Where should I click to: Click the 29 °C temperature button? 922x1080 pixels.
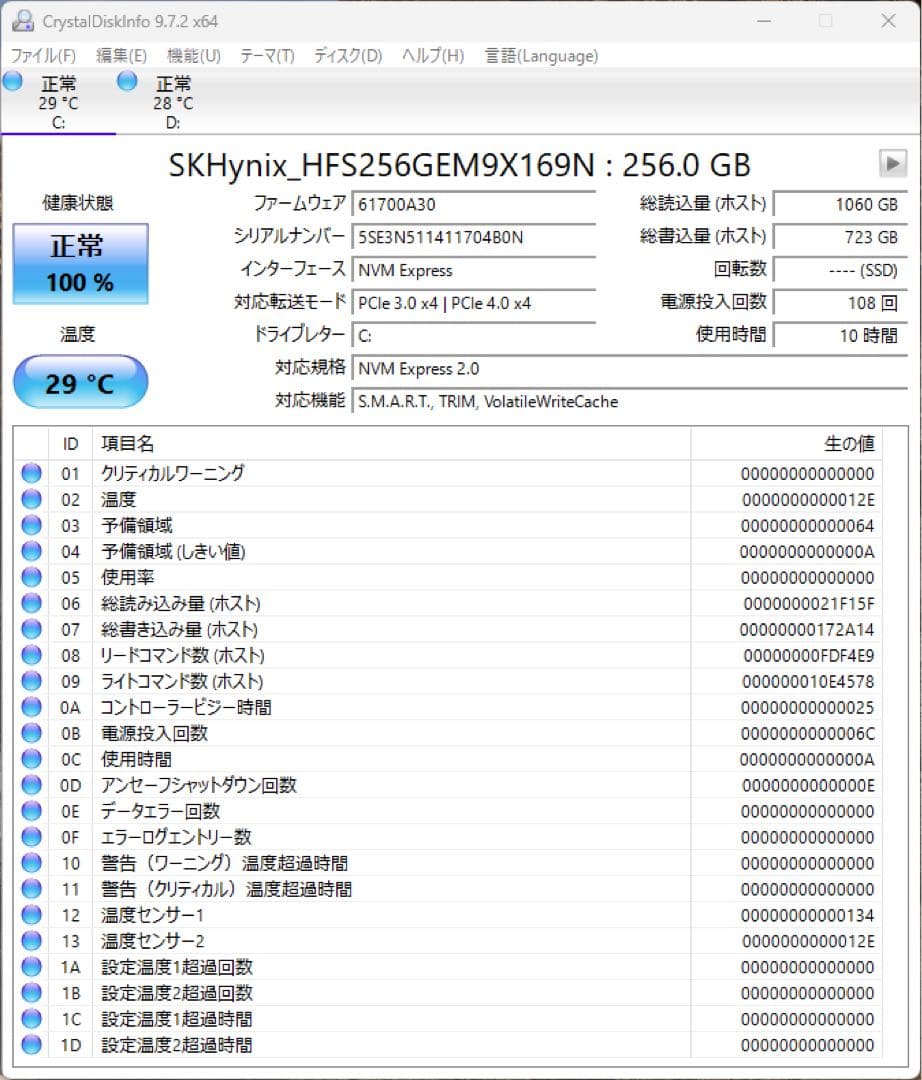pyautogui.click(x=80, y=382)
